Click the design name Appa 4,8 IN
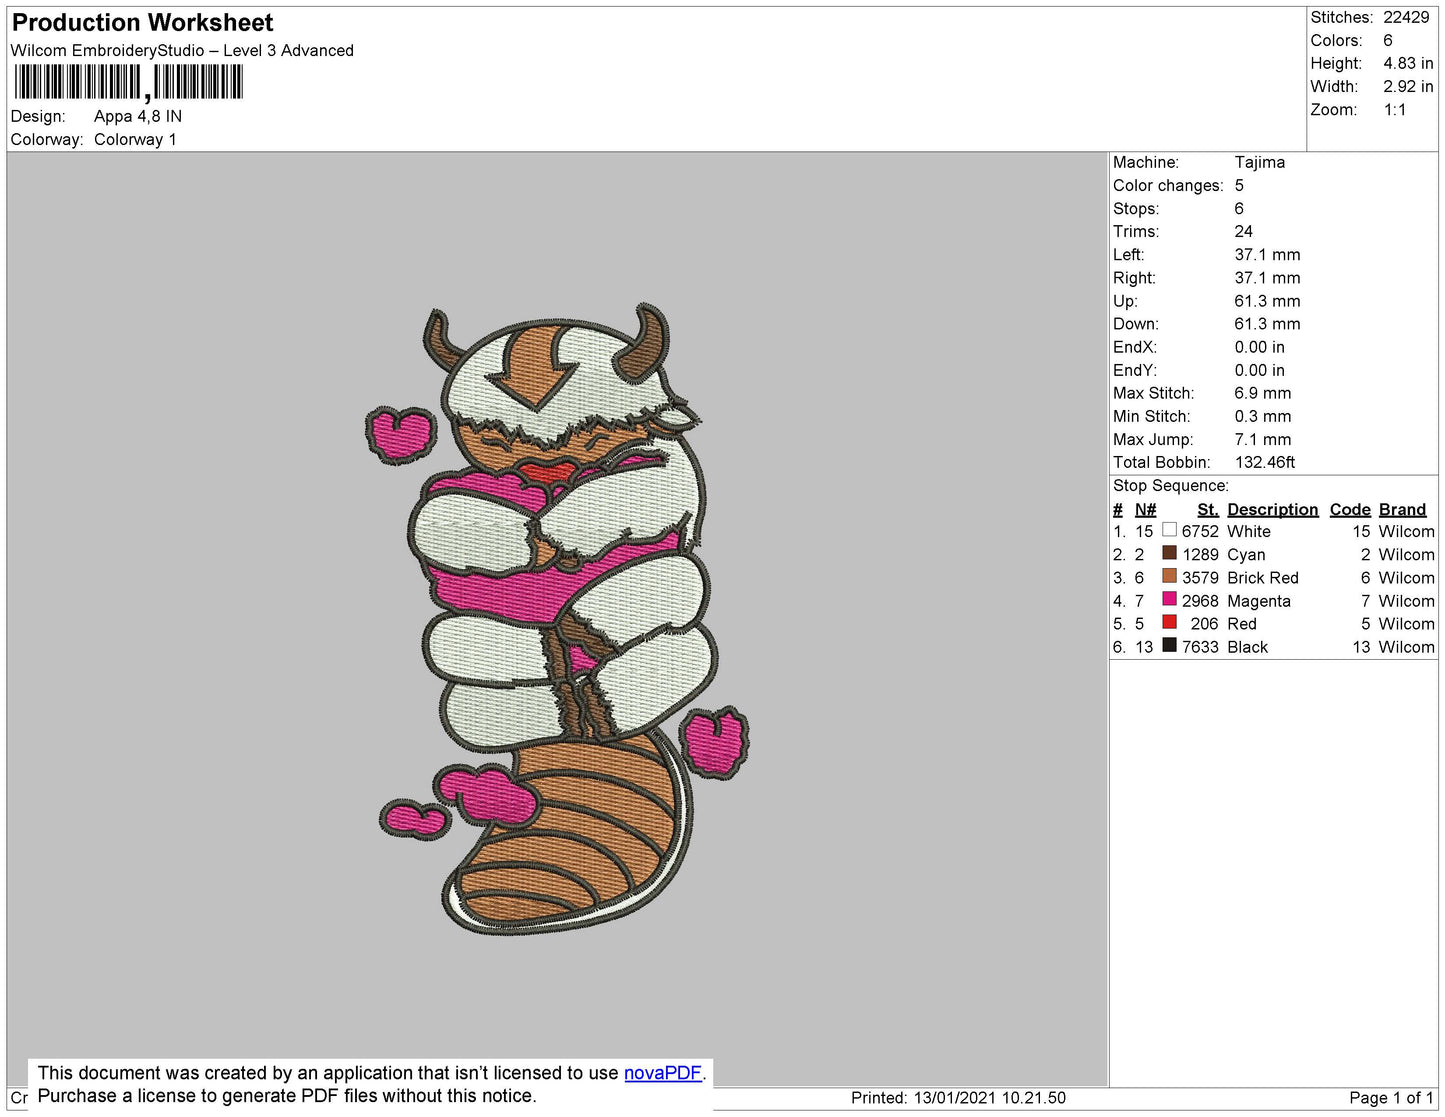The image size is (1445, 1117). tap(138, 117)
